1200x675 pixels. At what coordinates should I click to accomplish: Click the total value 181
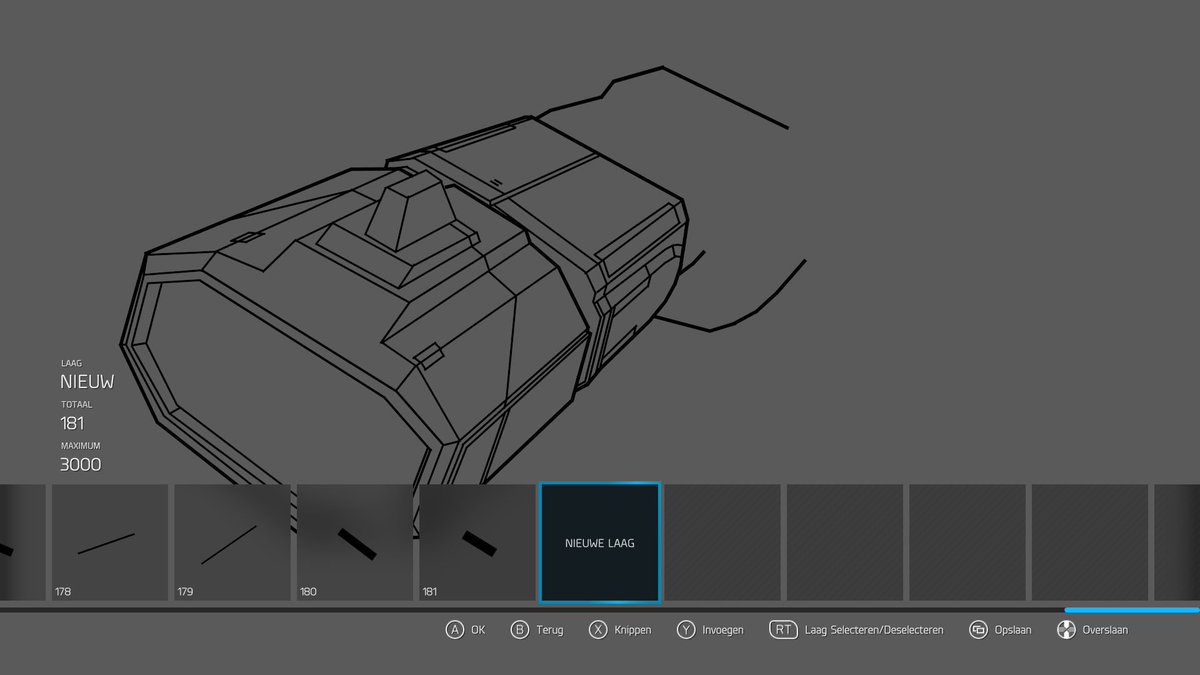(72, 423)
